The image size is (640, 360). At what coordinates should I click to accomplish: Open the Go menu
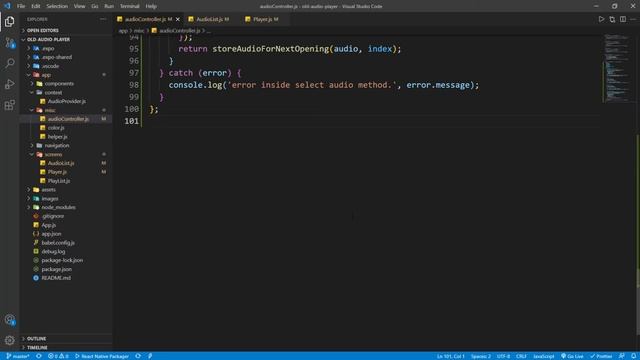tap(95, 6)
